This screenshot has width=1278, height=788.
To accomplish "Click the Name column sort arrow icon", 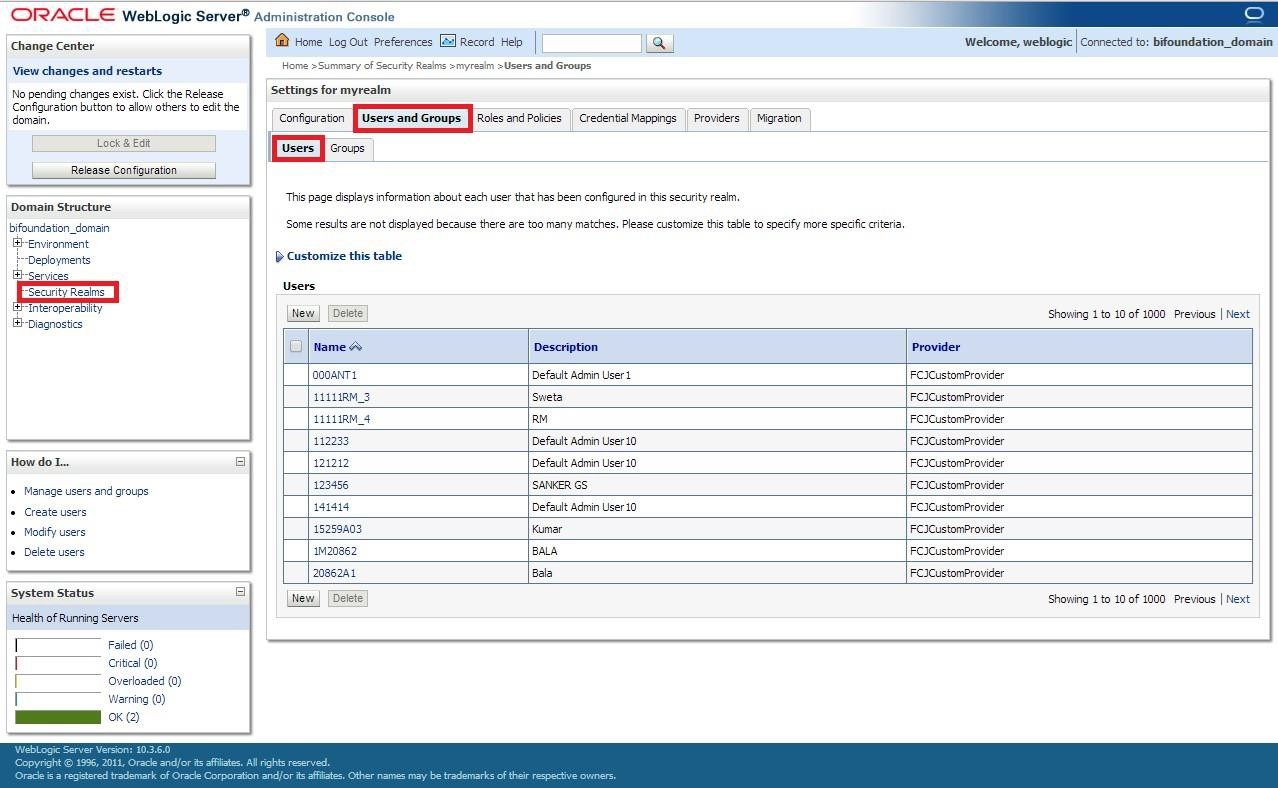I will click(355, 347).
